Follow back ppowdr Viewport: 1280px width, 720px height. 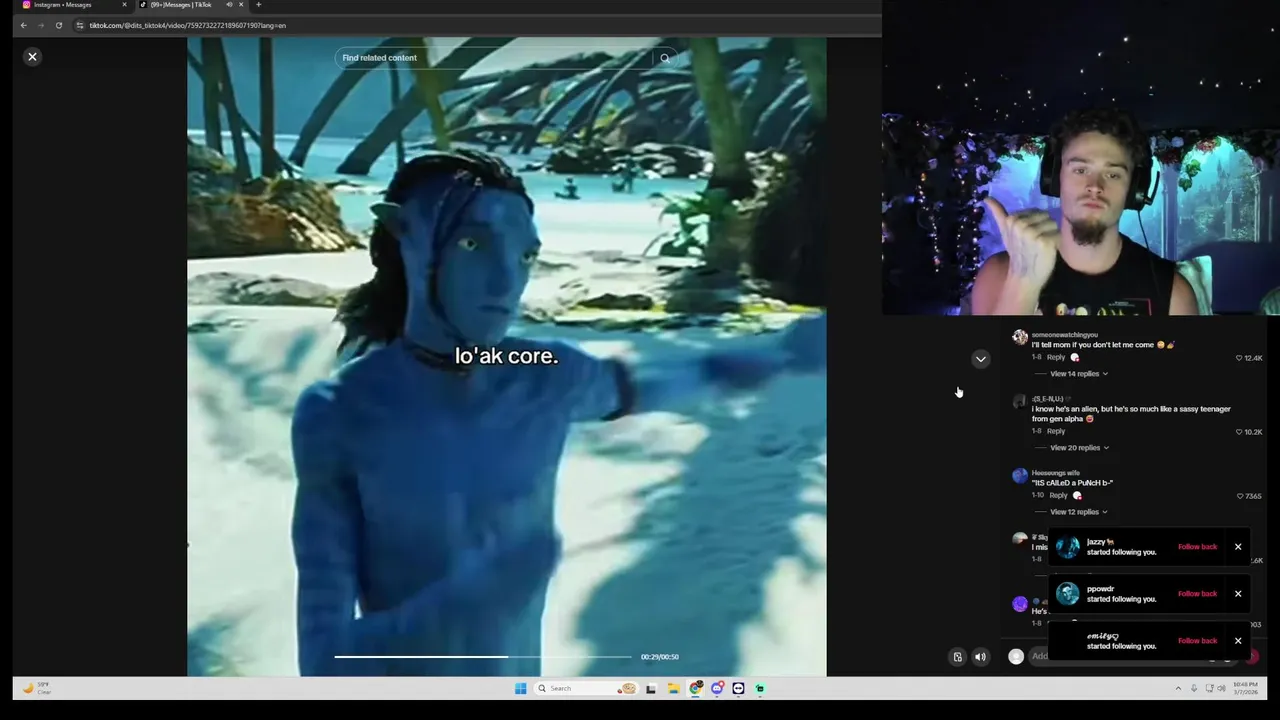1197,594
